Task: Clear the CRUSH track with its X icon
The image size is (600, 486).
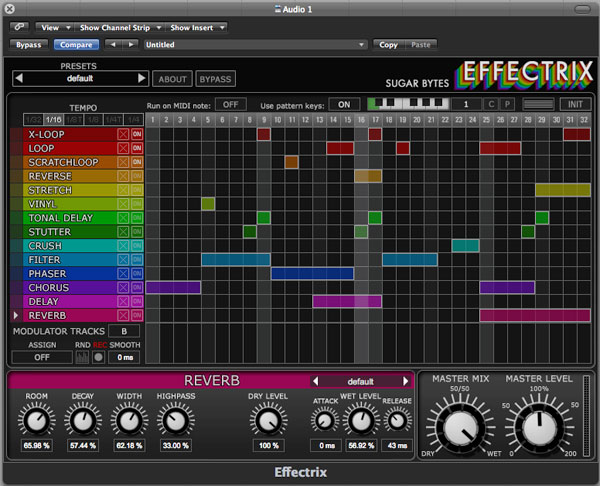Action: [x=123, y=246]
